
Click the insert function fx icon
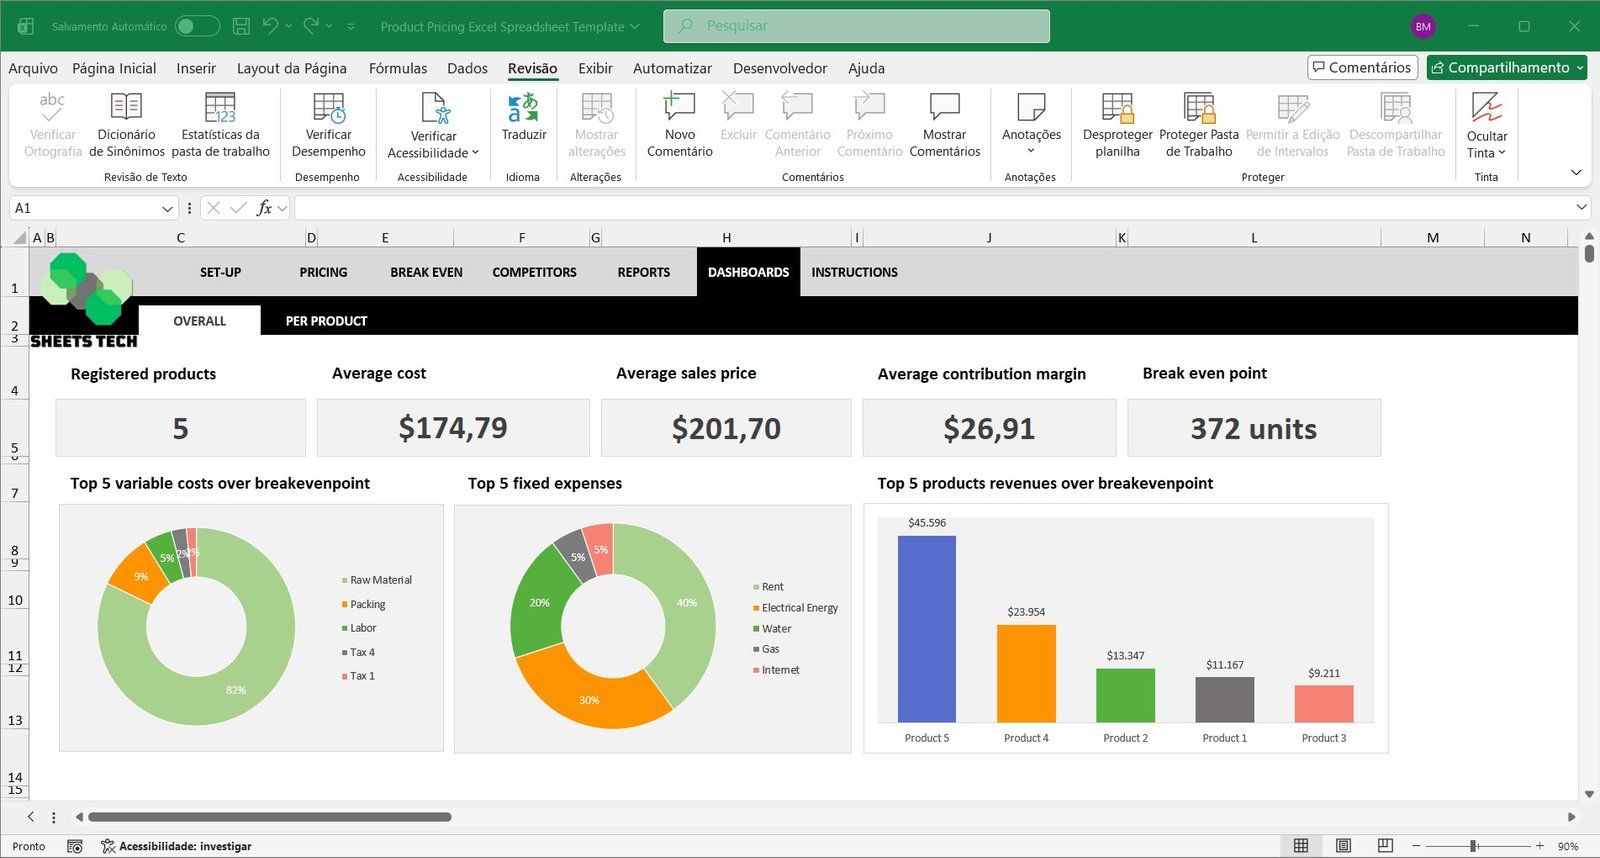pyautogui.click(x=264, y=208)
